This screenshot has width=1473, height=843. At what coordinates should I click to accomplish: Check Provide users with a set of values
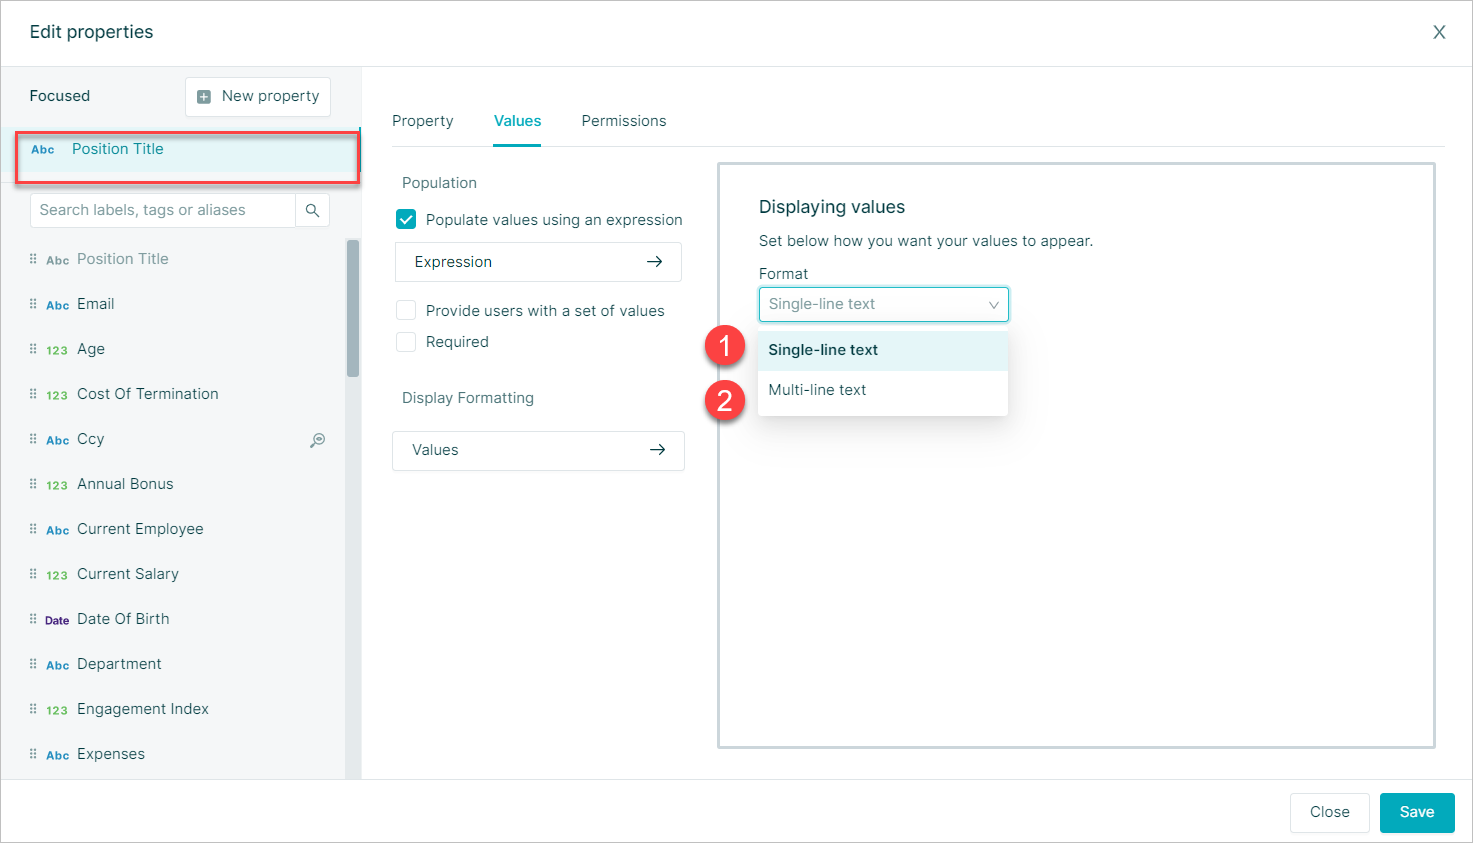click(406, 311)
